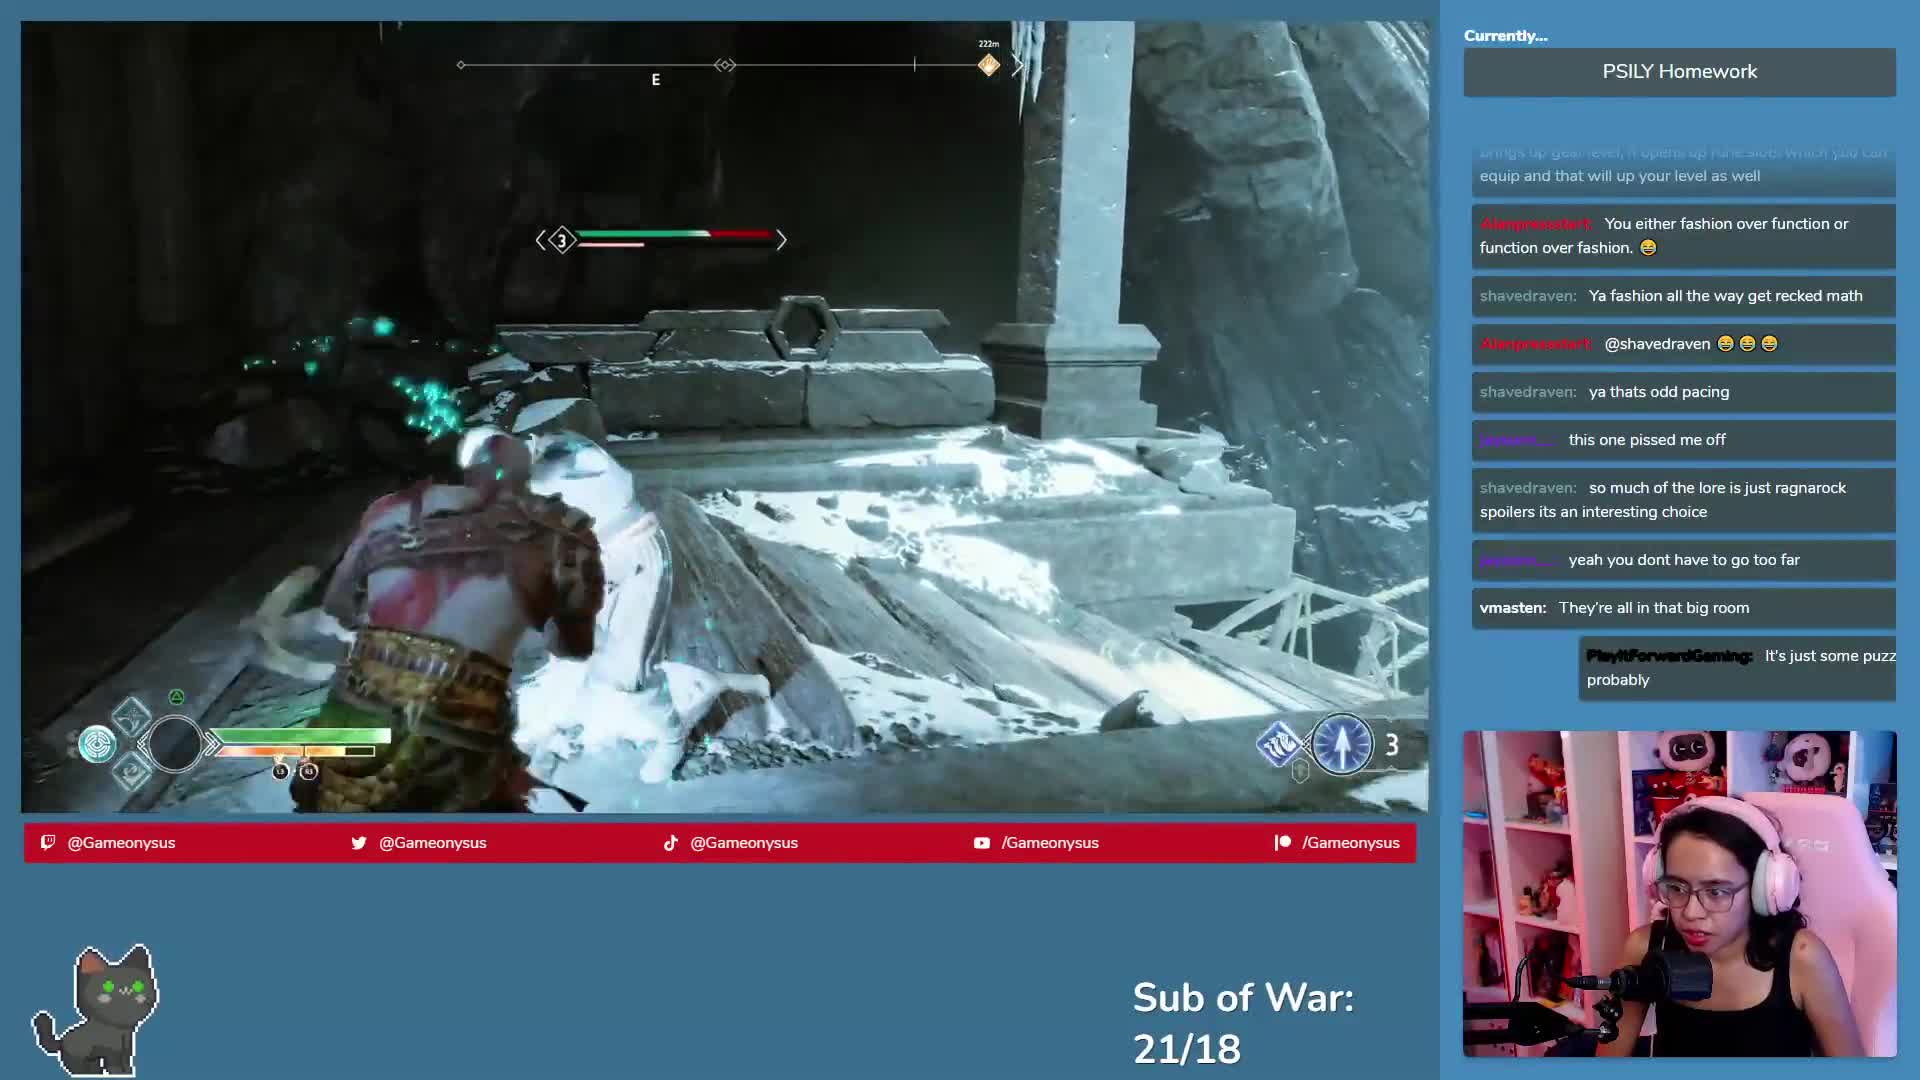1920x1080 pixels.
Task: Click the arrow count number 3
Action: [1392, 744]
